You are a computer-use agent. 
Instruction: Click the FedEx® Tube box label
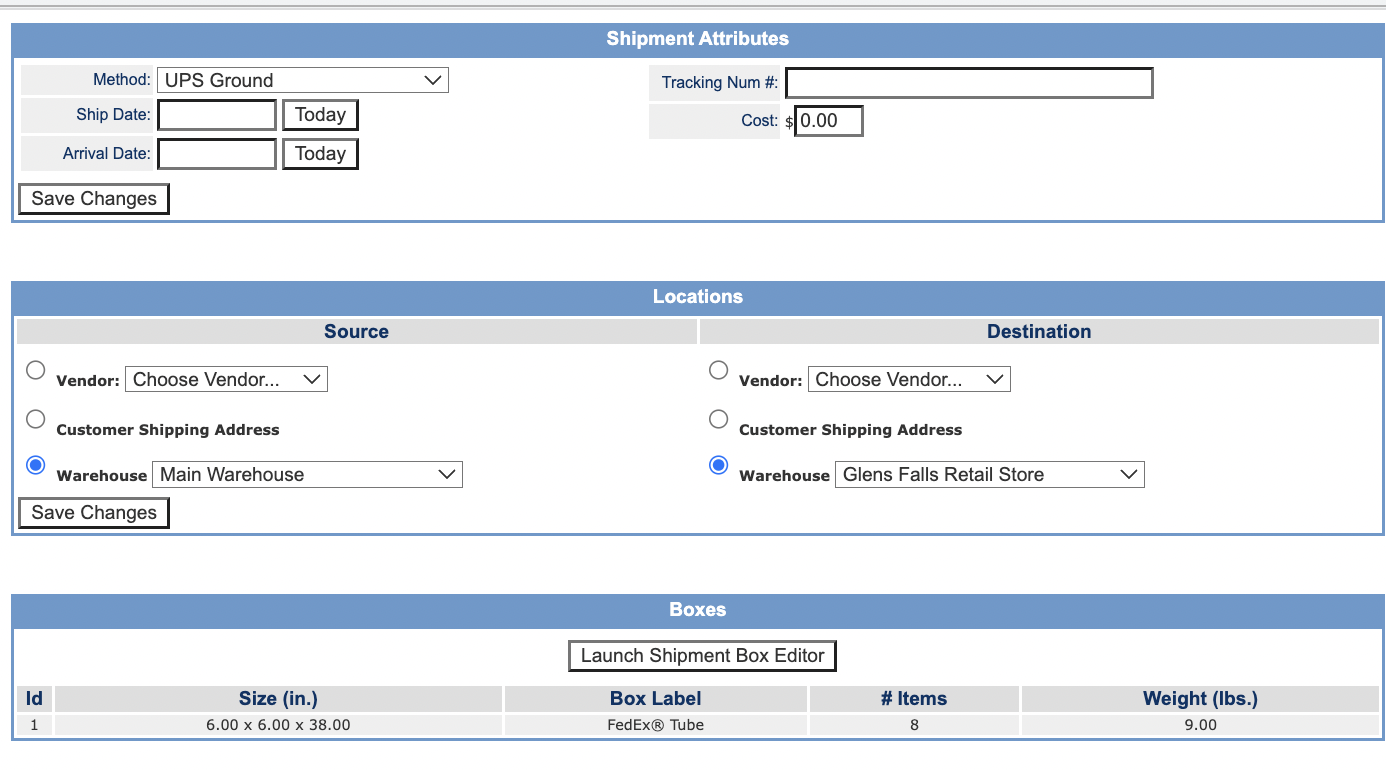tap(656, 725)
